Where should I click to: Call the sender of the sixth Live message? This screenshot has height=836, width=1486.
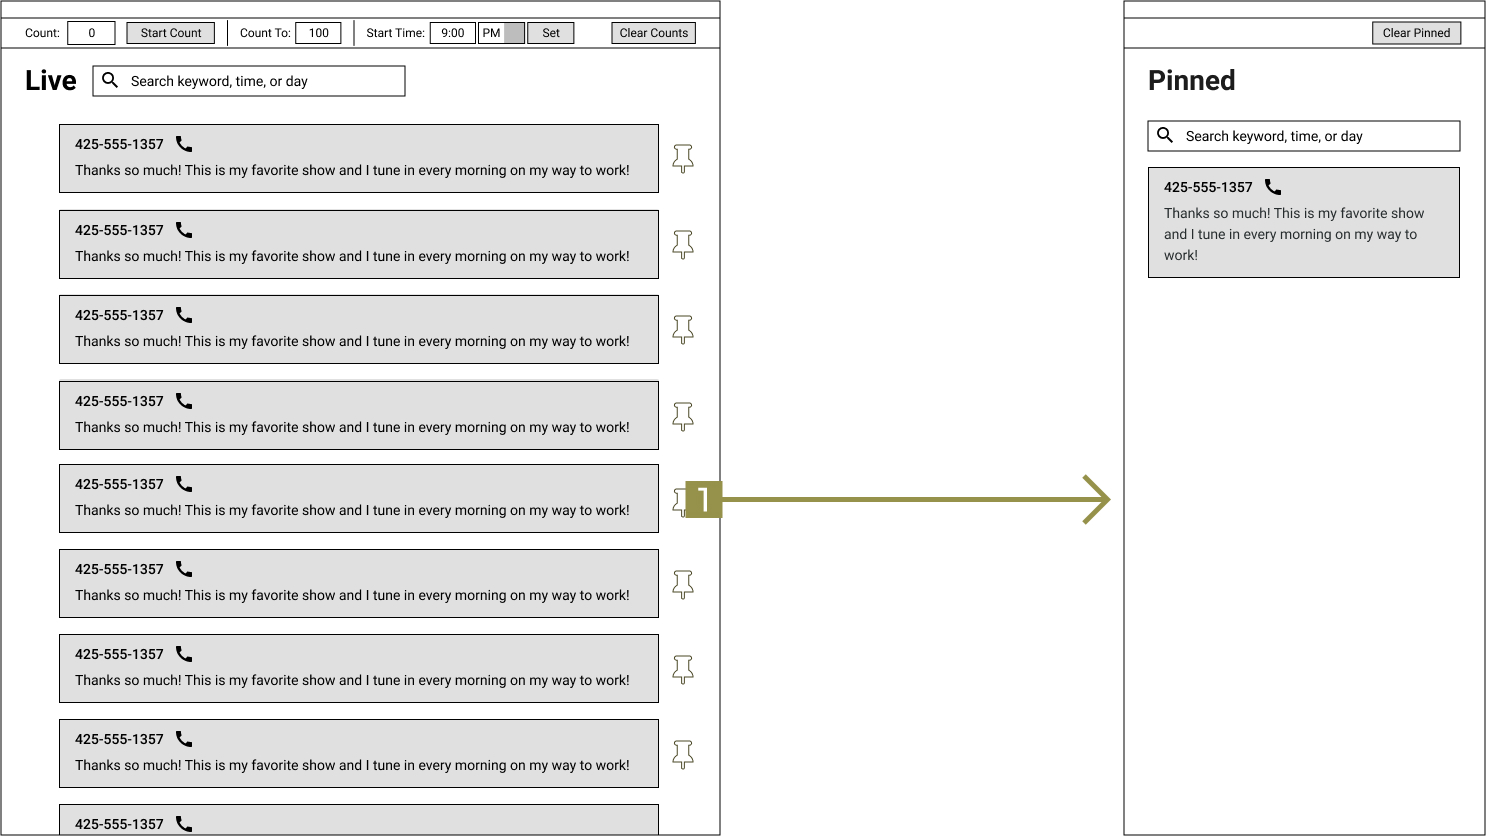tap(184, 569)
